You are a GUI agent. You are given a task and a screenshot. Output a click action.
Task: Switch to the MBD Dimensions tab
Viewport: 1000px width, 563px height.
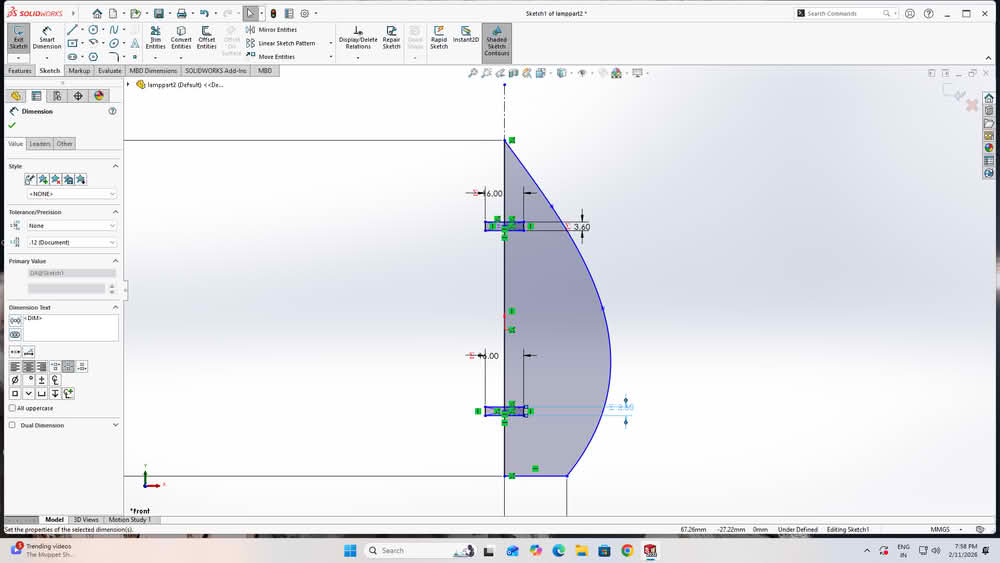tap(153, 71)
